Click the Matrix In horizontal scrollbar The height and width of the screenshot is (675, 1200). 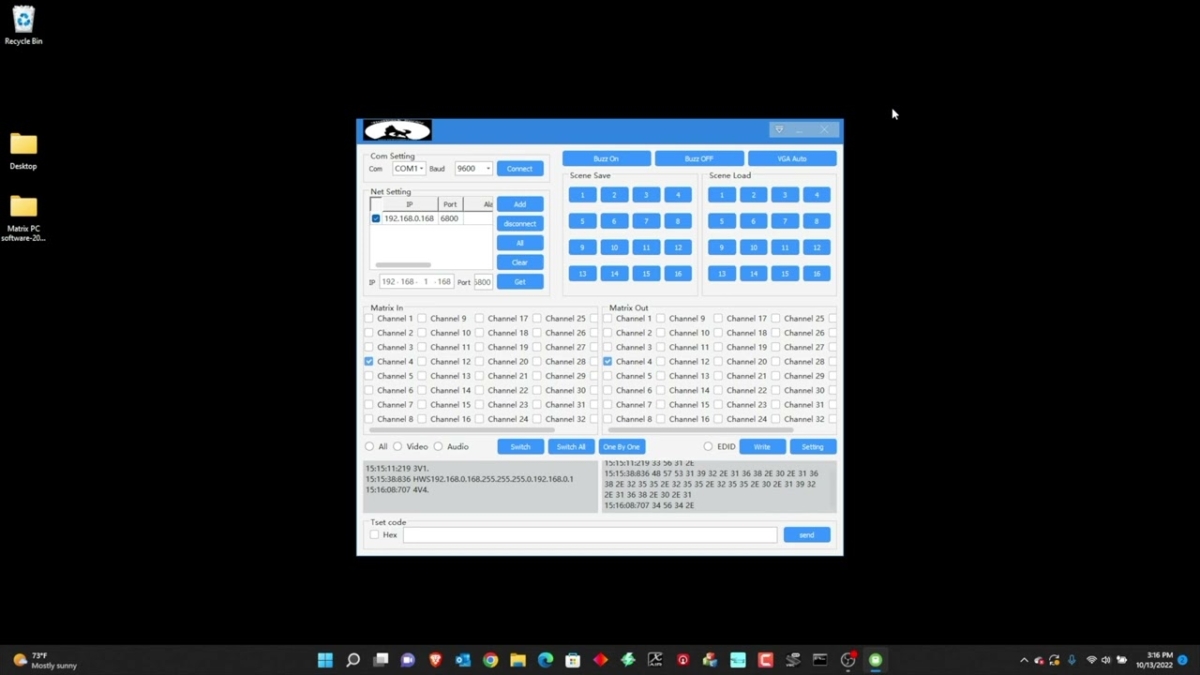coord(462,430)
